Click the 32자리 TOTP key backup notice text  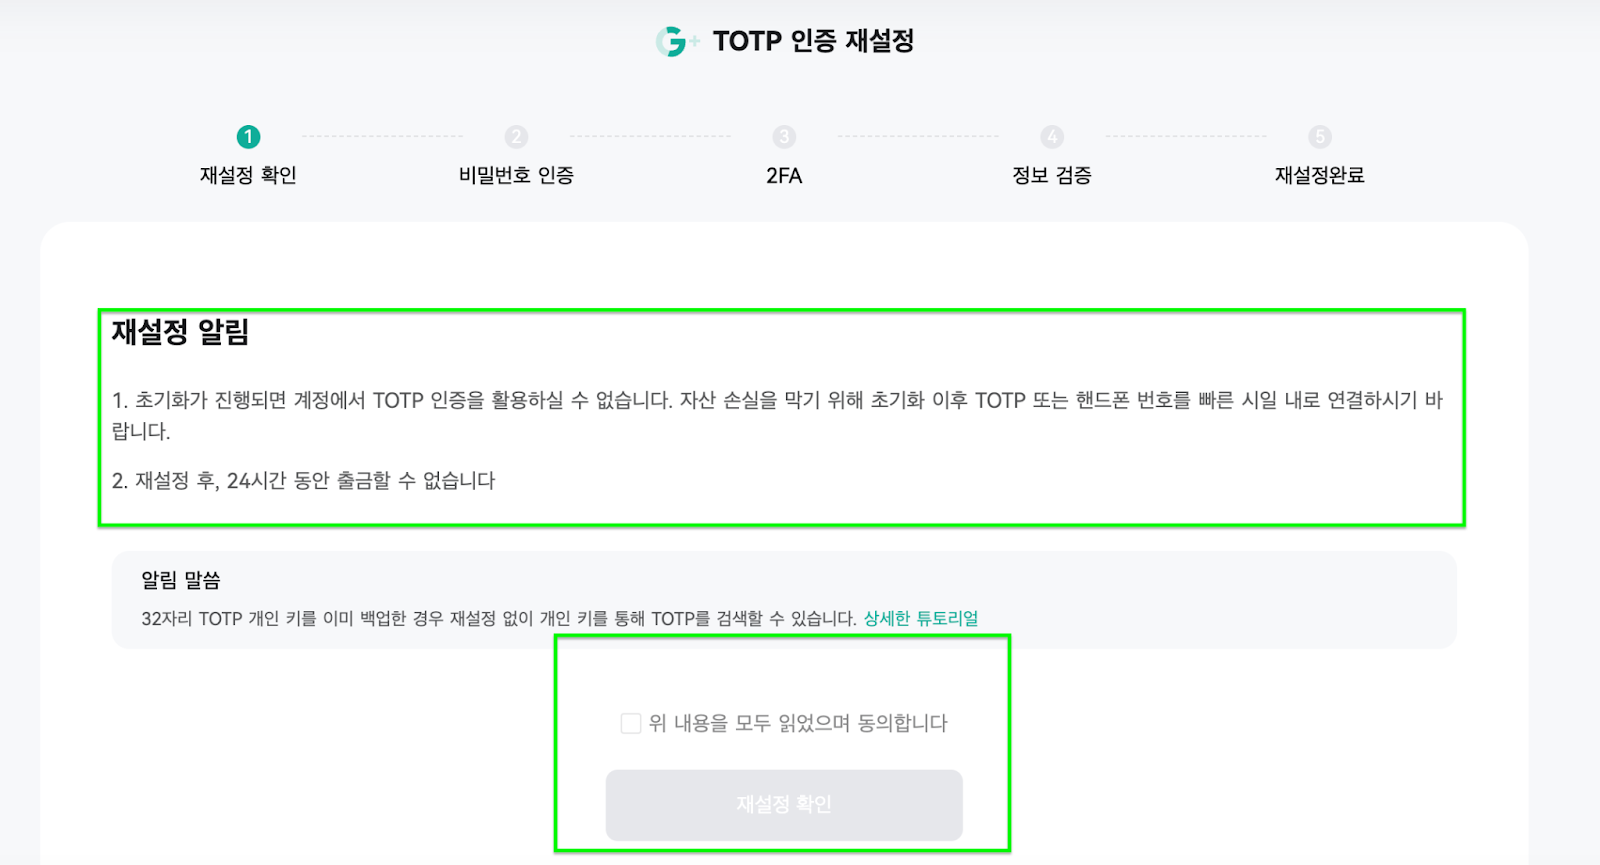click(x=498, y=618)
